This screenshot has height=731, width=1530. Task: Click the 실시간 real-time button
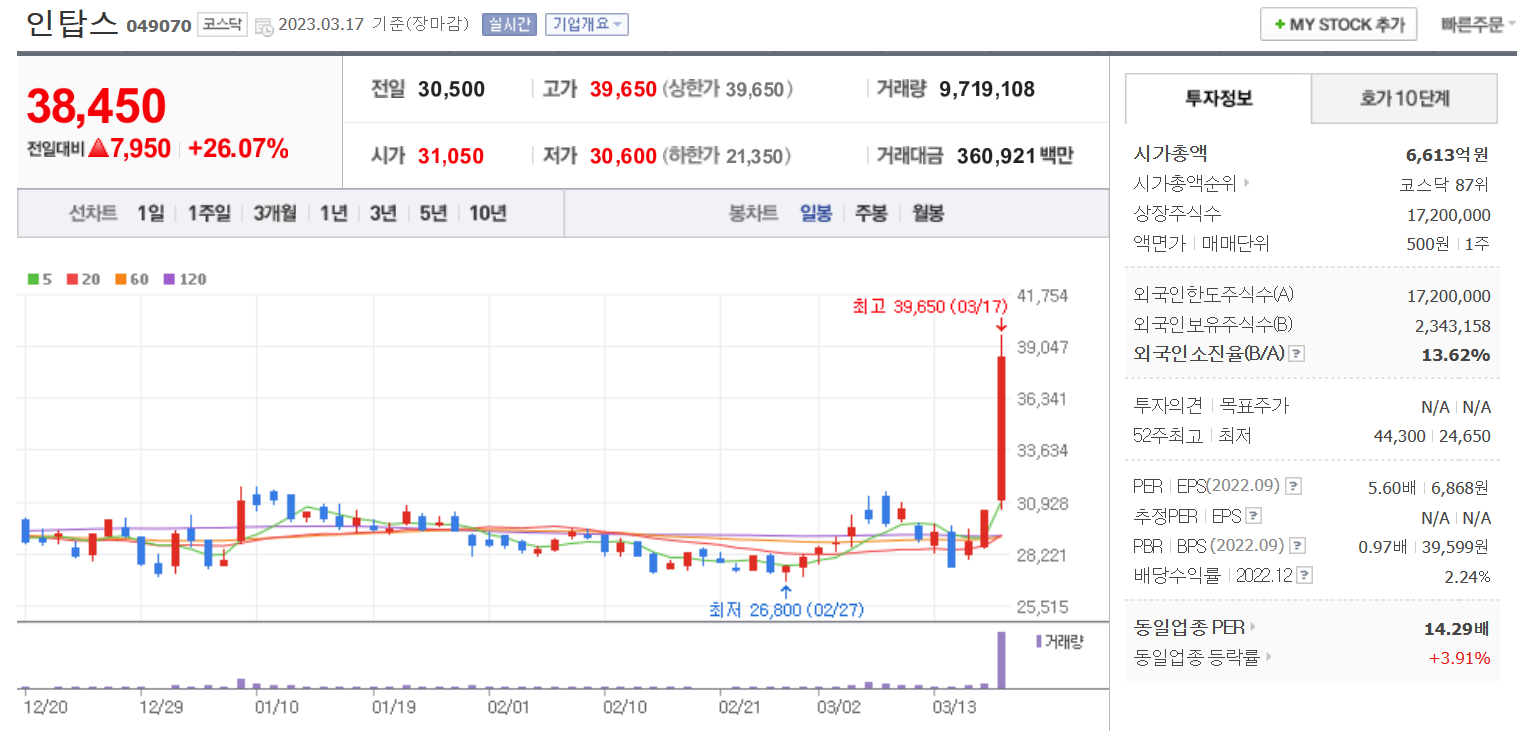[509, 24]
